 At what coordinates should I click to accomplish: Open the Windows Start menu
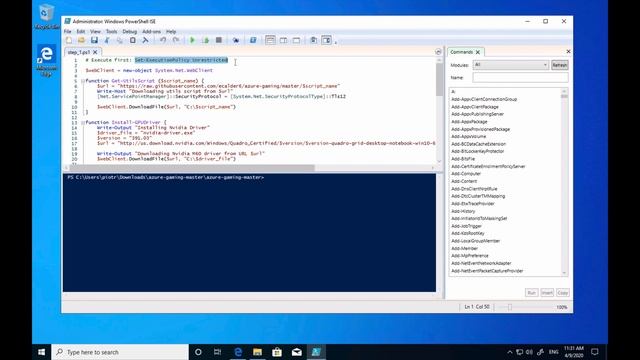coord(42,352)
